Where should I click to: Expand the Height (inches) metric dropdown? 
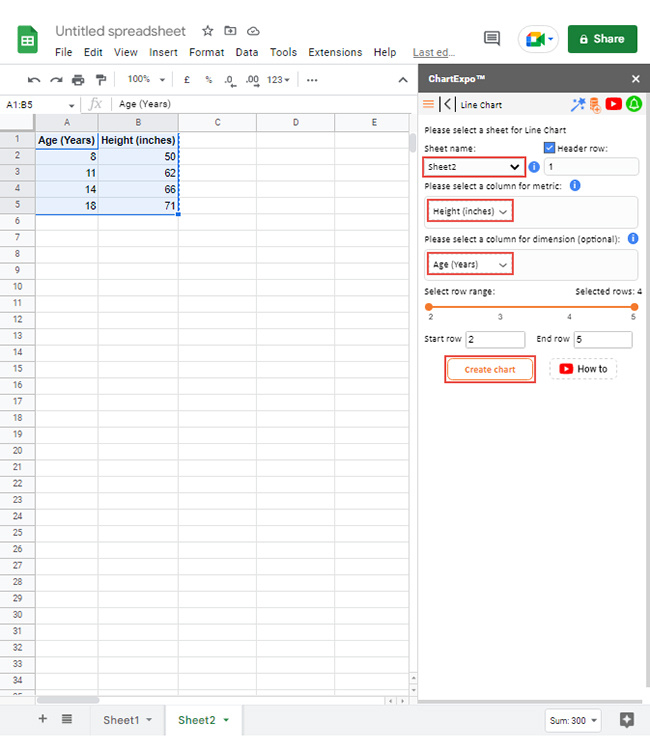(x=471, y=211)
